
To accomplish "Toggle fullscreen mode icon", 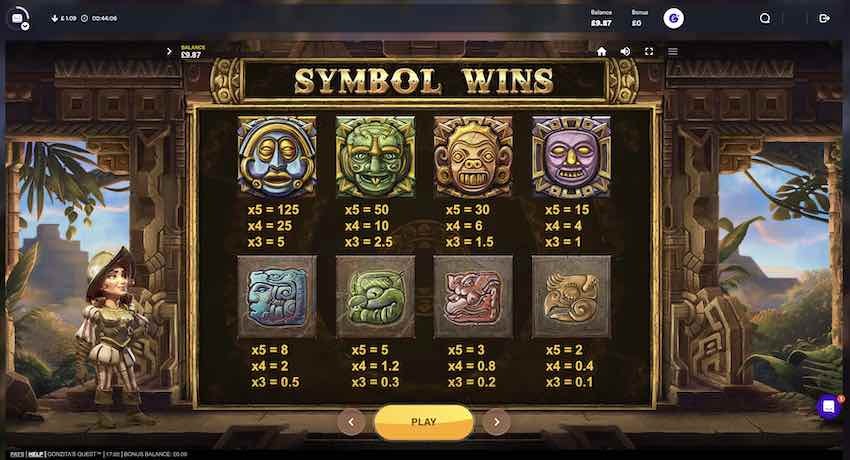I will (649, 51).
